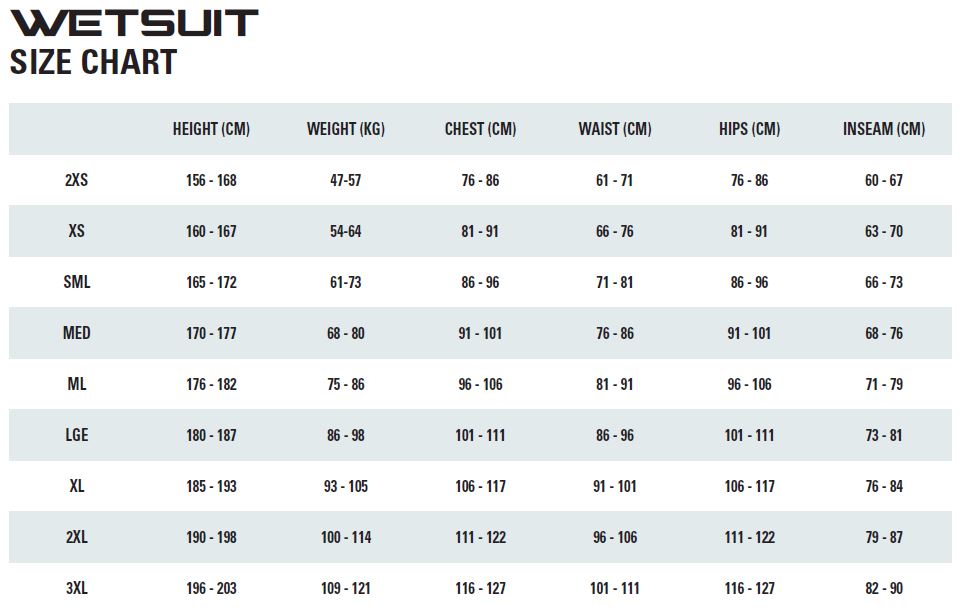Click the ML size row label
Image resolution: width=961 pixels, height=614 pixels.
[x=77, y=384]
